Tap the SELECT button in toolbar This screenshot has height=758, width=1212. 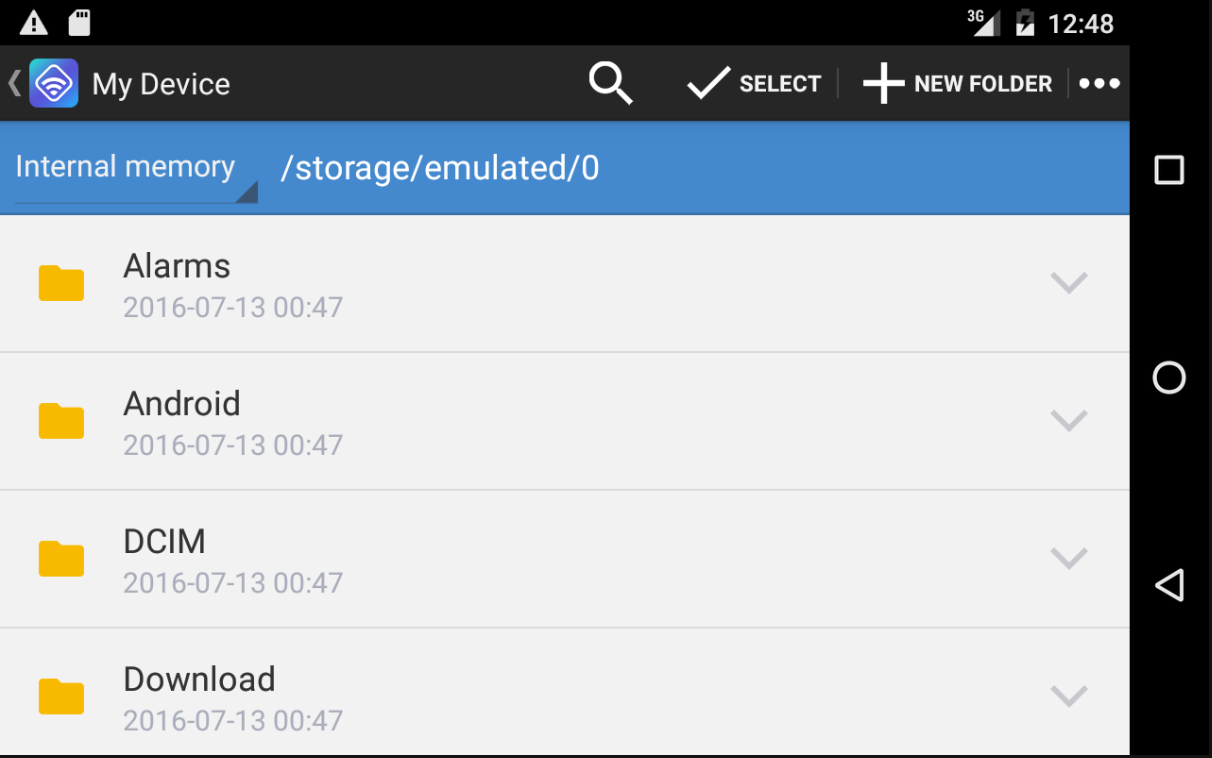point(754,84)
